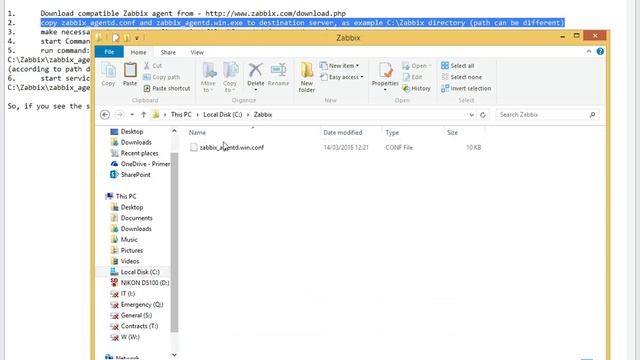The image size is (640, 360).
Task: Switch to the Share ribbon tab
Action: click(x=168, y=52)
